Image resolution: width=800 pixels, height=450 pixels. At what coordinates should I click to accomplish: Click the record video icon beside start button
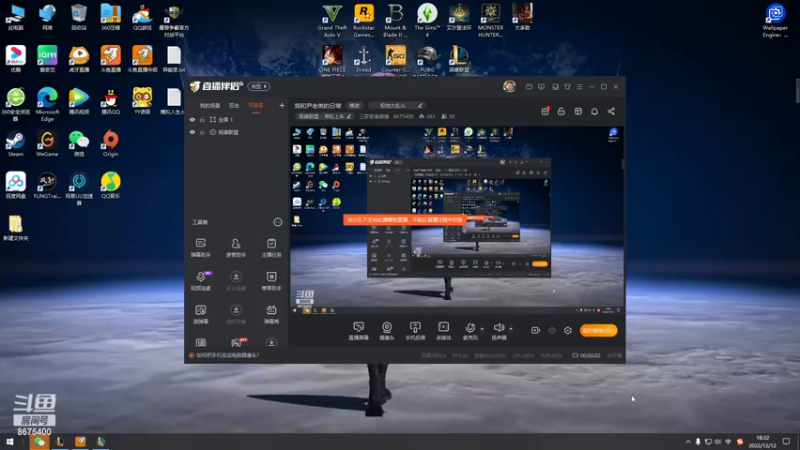coord(535,331)
